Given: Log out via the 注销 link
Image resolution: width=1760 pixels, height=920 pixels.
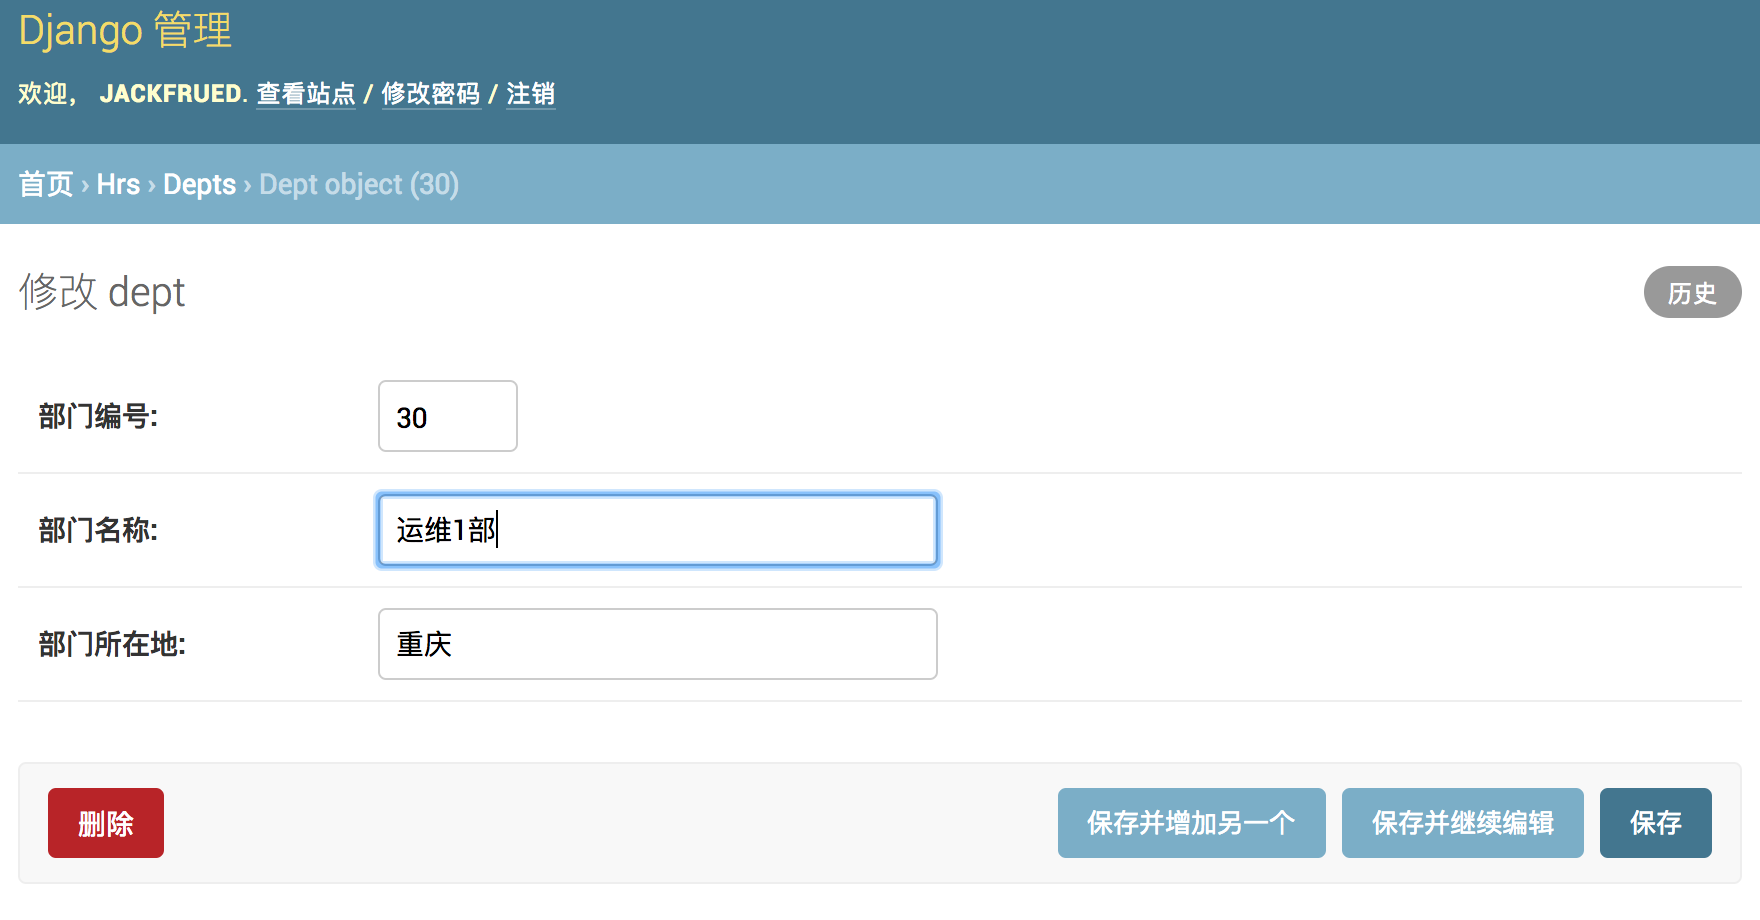Looking at the screenshot, I should click(530, 94).
